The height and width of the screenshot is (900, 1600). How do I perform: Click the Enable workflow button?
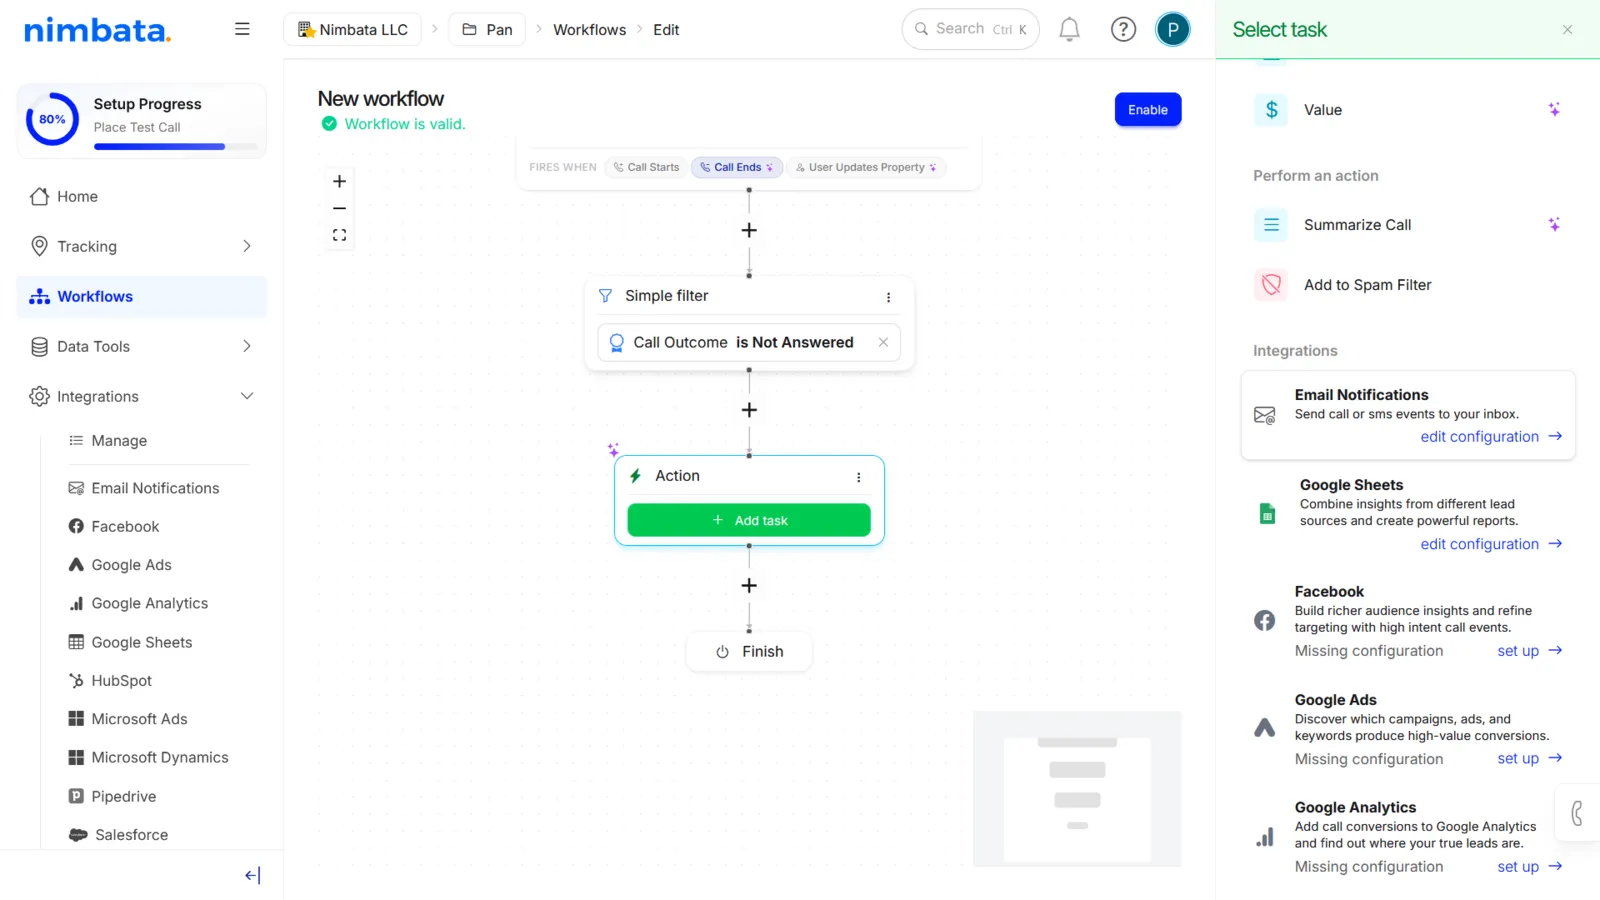[x=1148, y=110]
